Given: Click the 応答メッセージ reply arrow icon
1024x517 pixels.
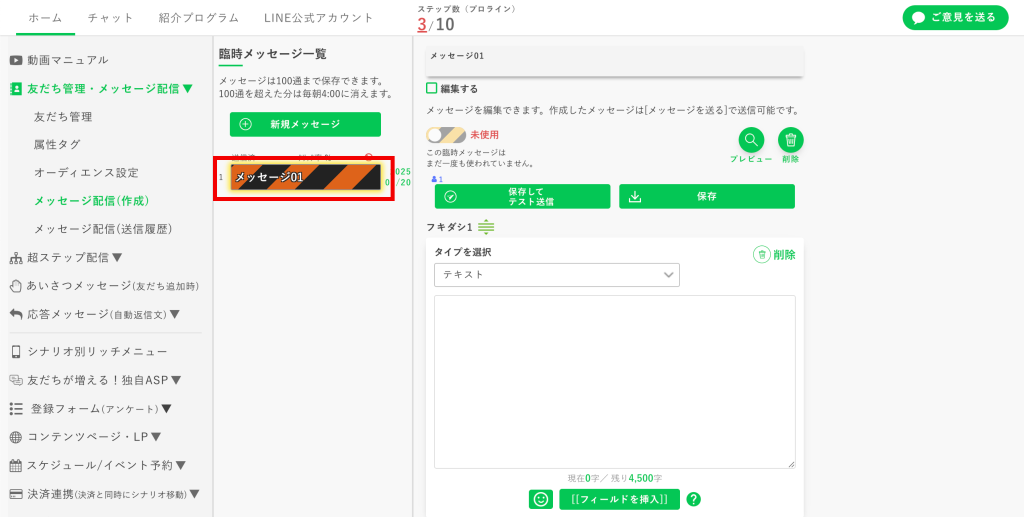Looking at the screenshot, I should [x=16, y=315].
